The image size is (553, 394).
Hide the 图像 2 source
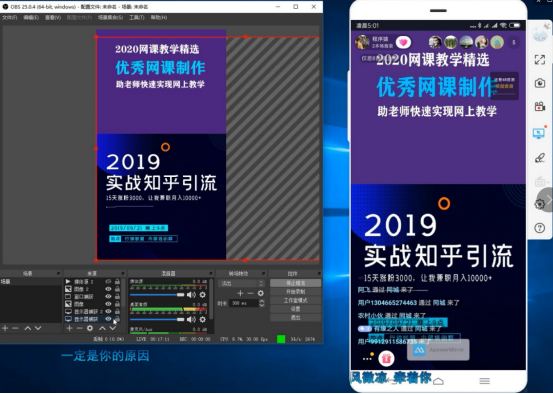(108, 289)
